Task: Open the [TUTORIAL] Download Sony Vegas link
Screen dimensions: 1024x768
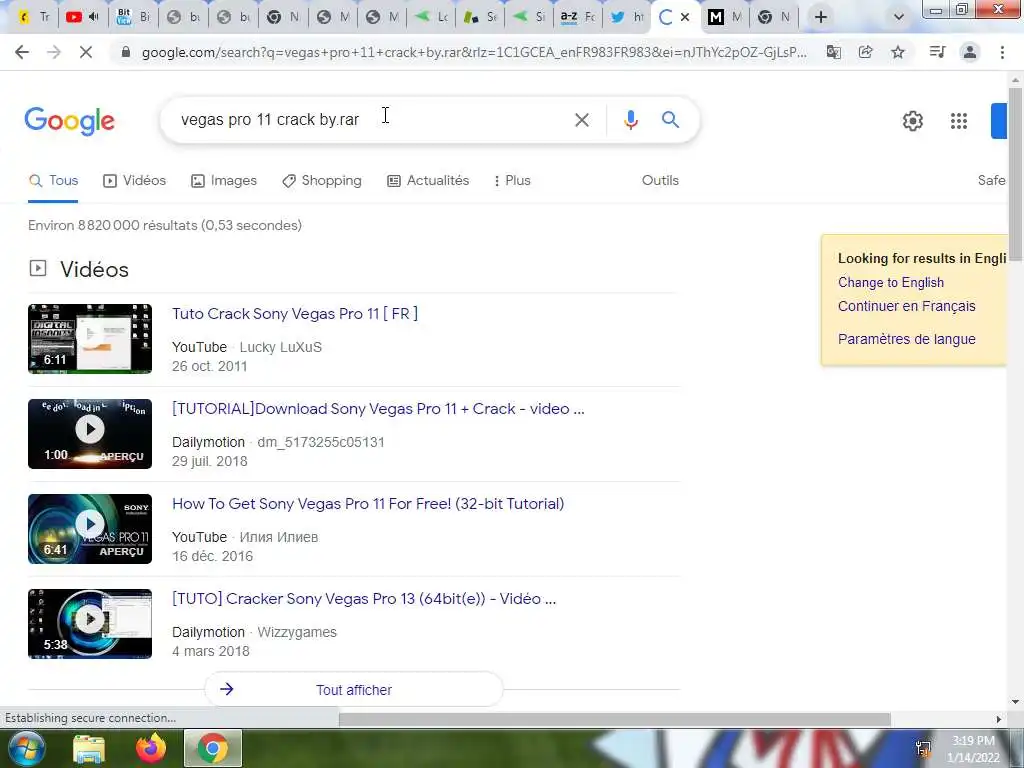Action: pos(378,409)
